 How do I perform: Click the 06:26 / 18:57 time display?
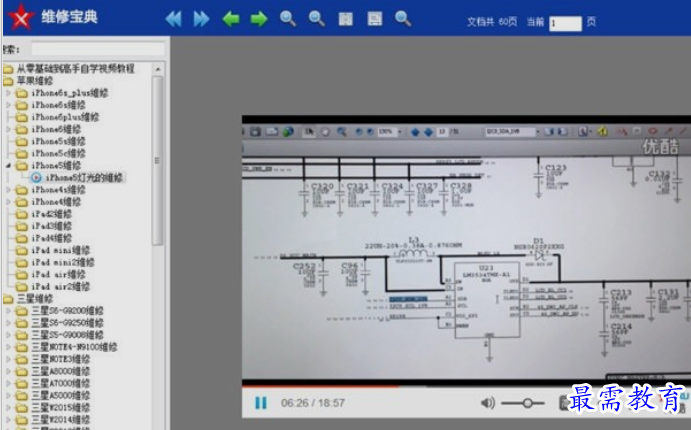[313, 403]
